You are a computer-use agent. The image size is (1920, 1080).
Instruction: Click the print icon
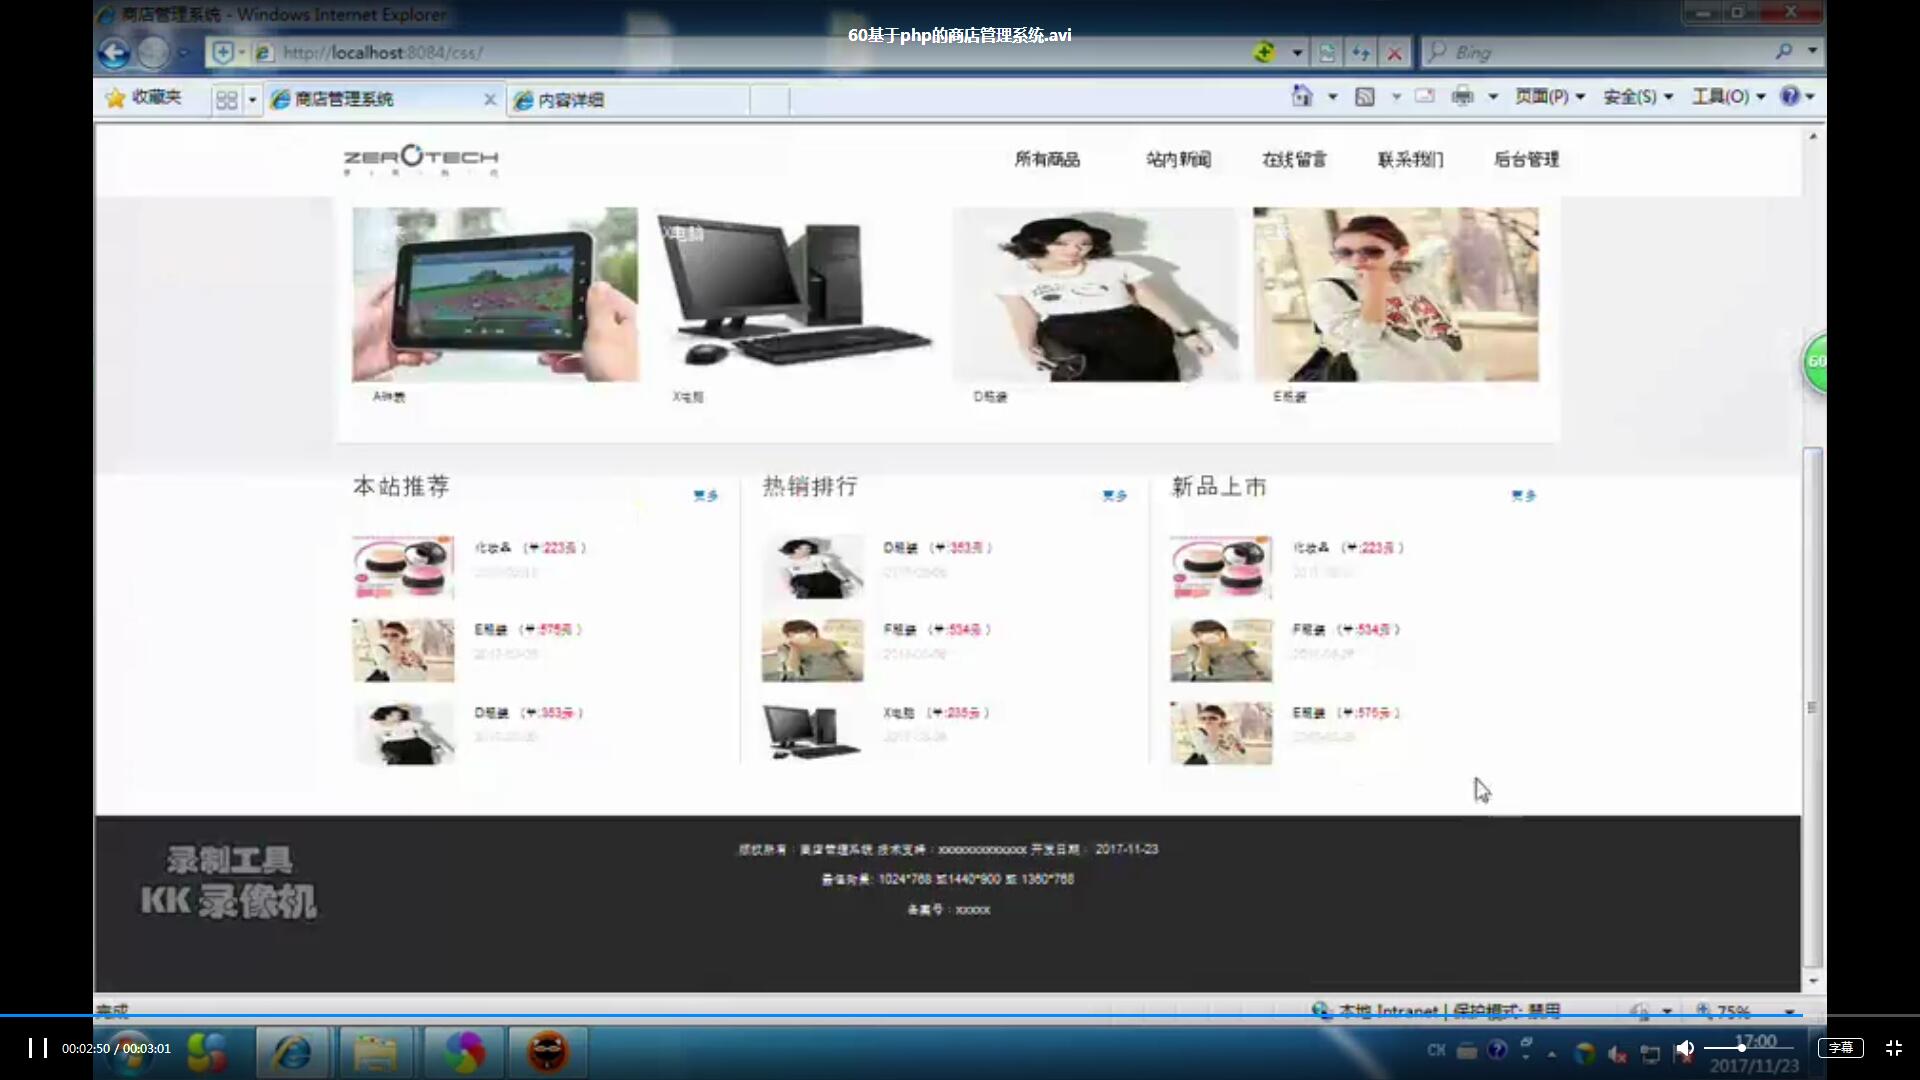[x=1463, y=96]
